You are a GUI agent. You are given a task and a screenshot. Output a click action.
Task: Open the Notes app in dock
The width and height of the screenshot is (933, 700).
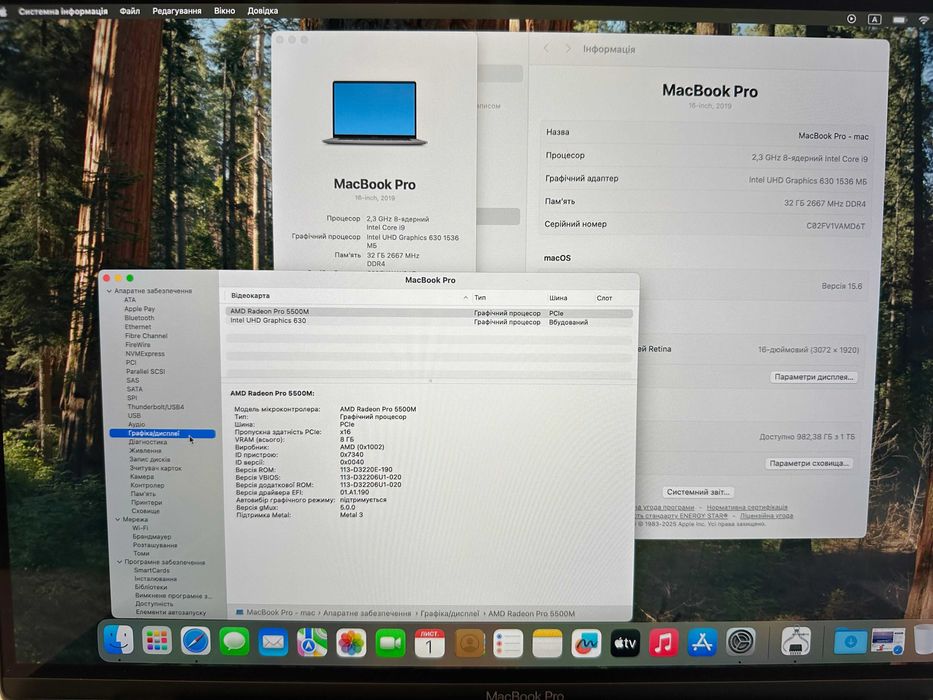[547, 643]
